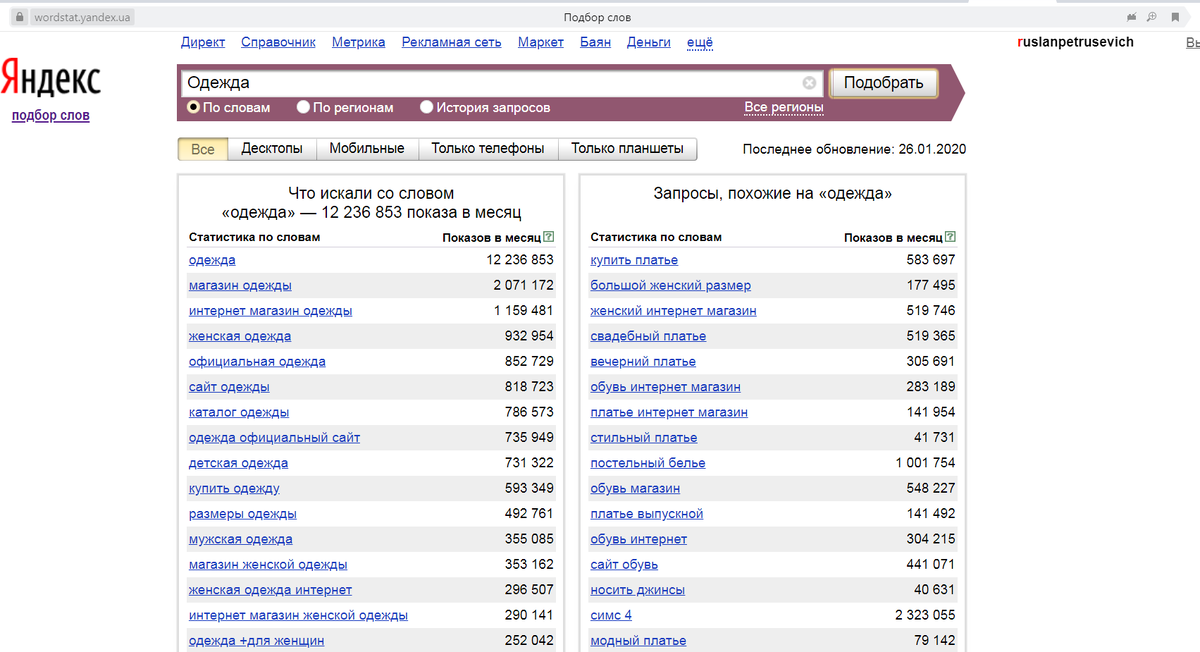Open similar query 'женский интернет магазин'
This screenshot has width=1200, height=652.
674,311
